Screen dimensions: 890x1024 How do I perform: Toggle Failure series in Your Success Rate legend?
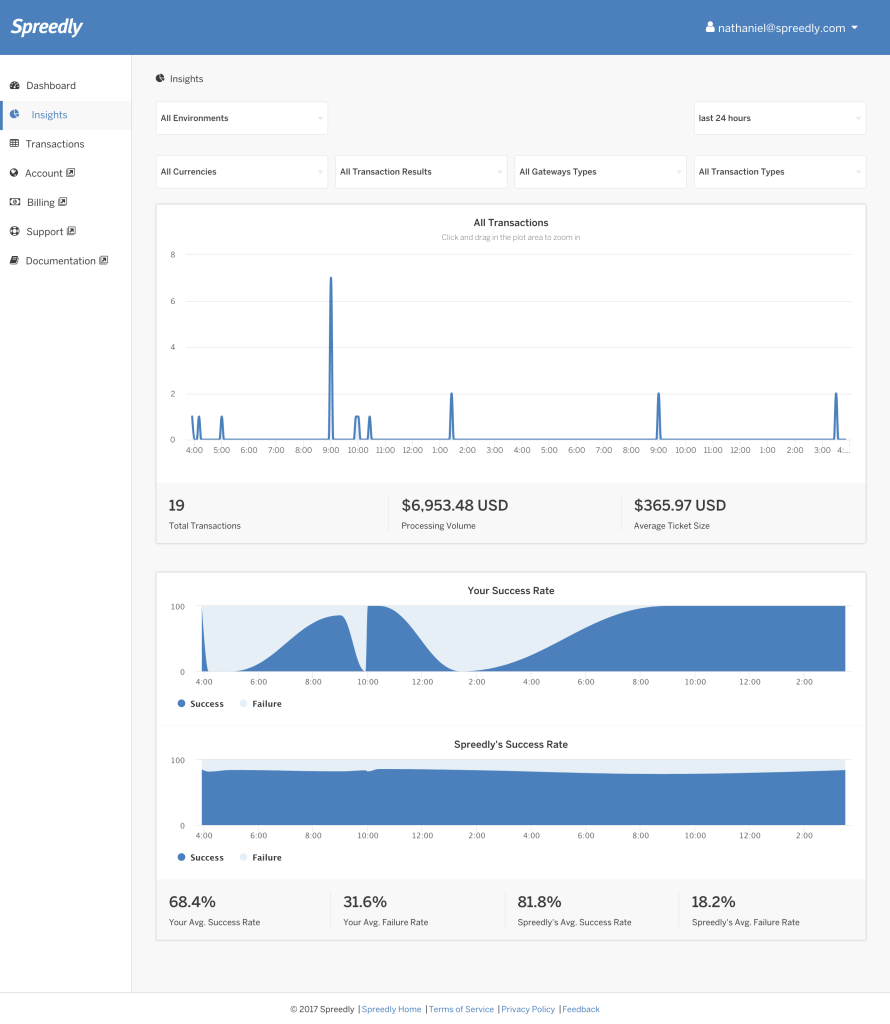click(x=261, y=704)
